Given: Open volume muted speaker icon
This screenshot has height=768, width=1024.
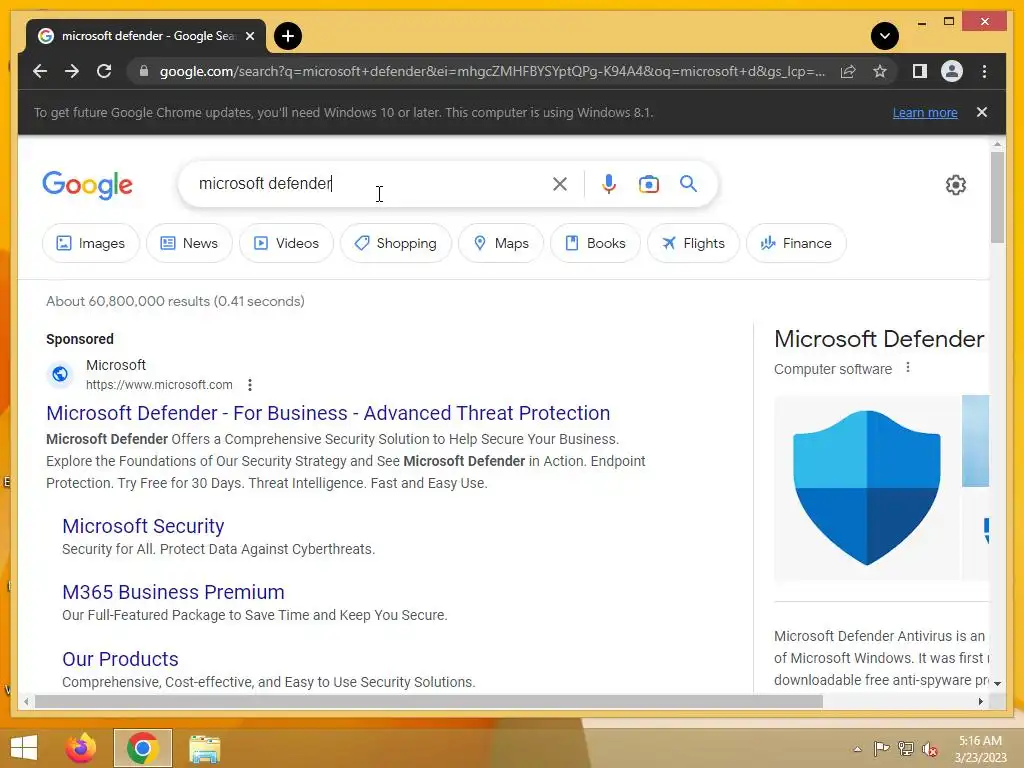Looking at the screenshot, I should [x=929, y=749].
